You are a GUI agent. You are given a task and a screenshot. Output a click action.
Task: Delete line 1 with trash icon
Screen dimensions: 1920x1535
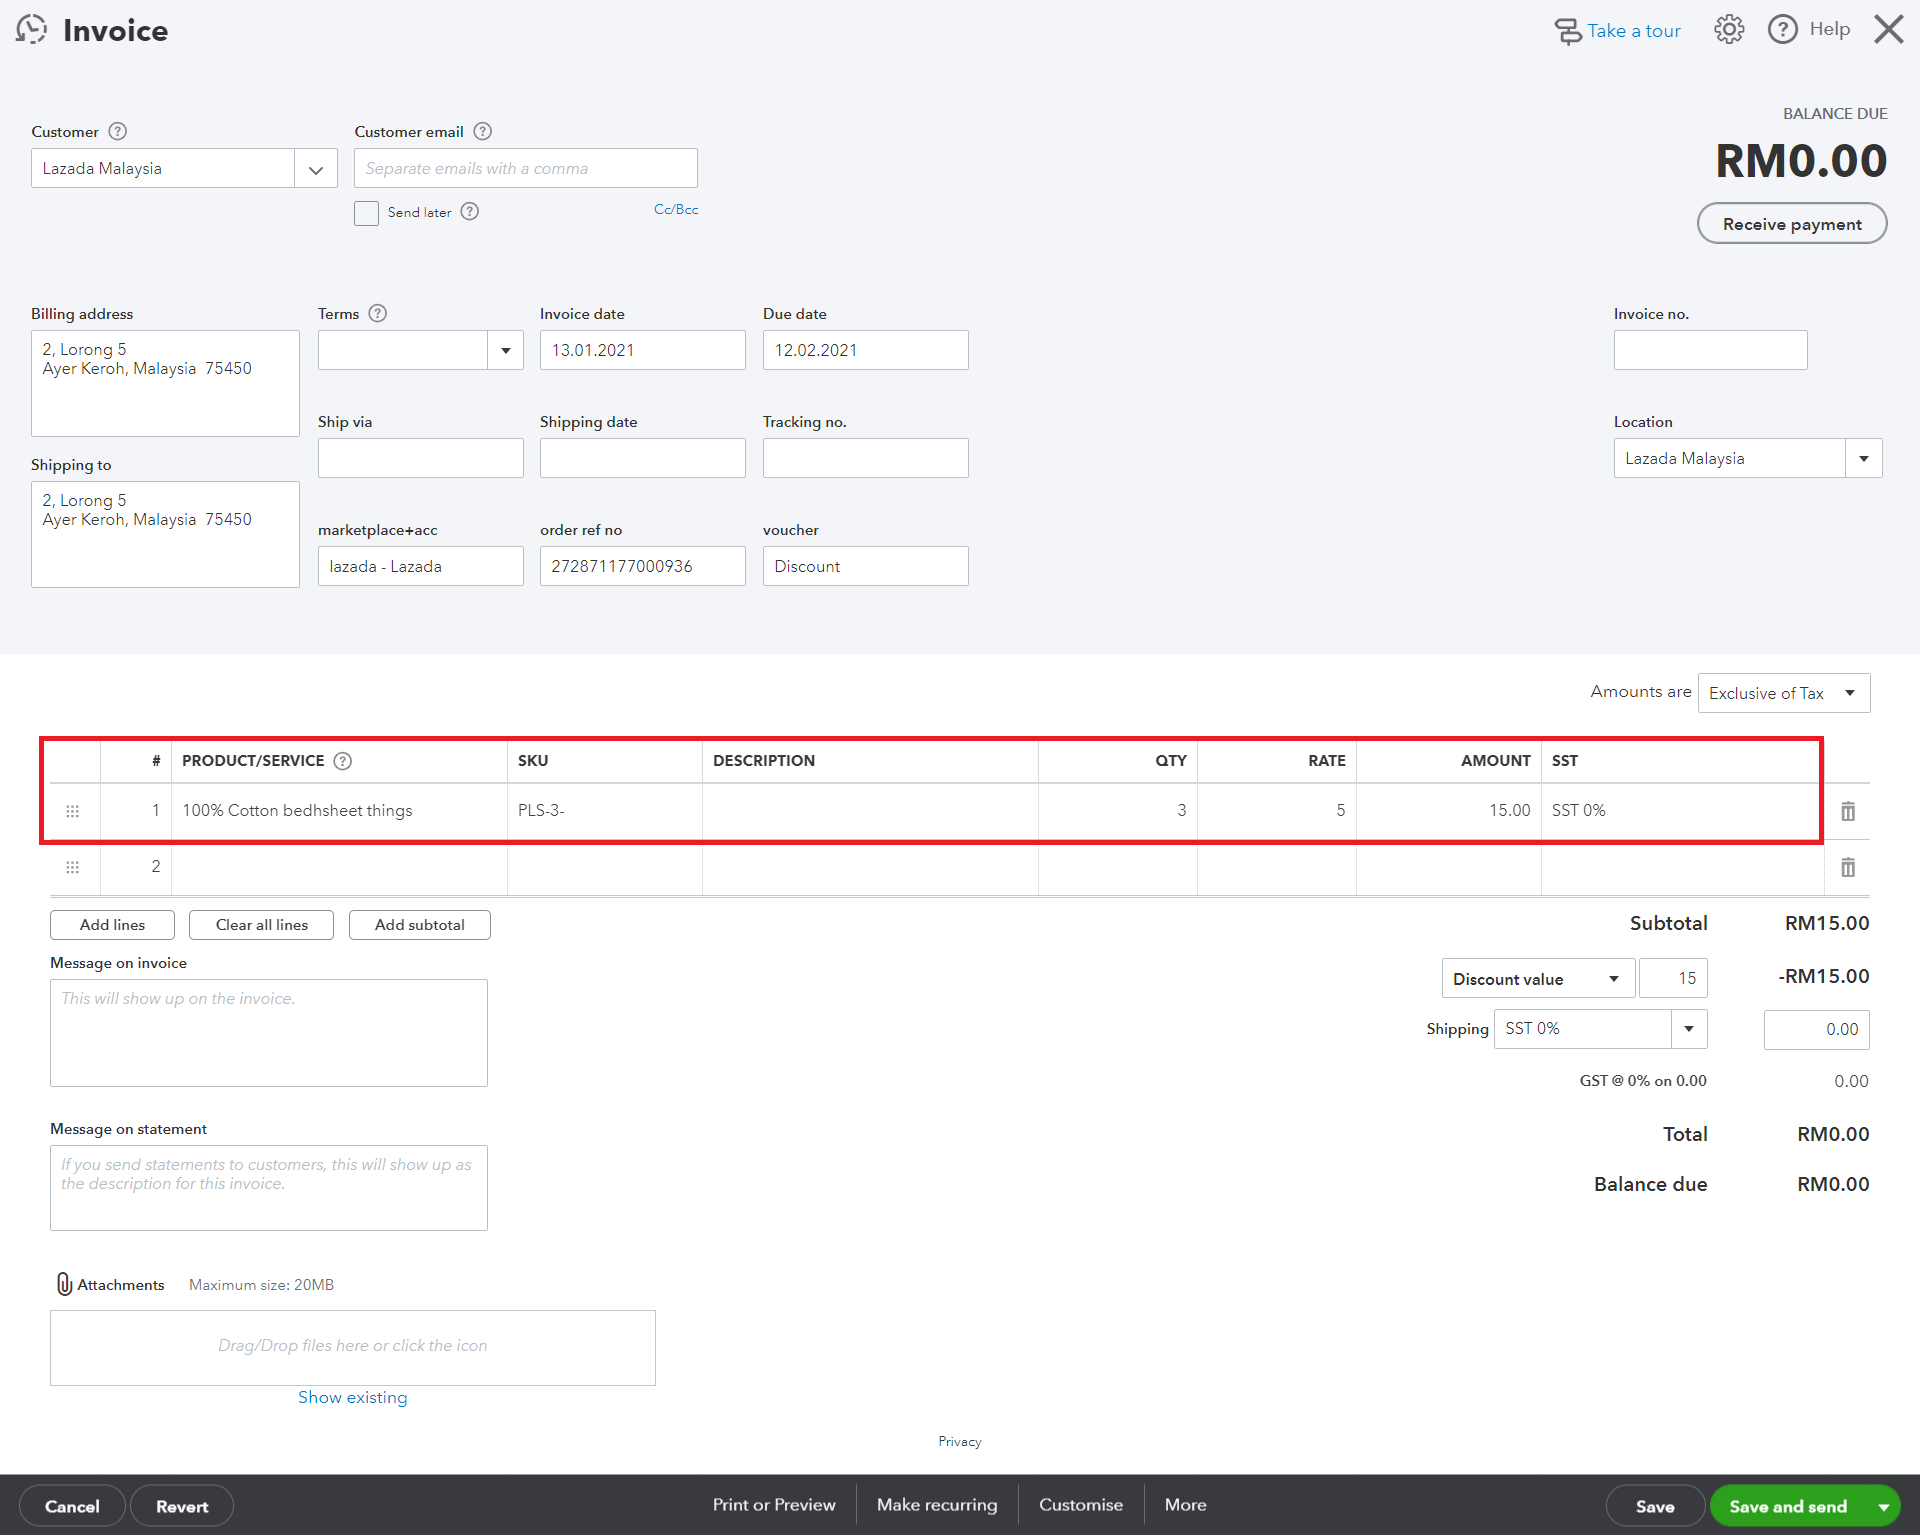tap(1848, 811)
